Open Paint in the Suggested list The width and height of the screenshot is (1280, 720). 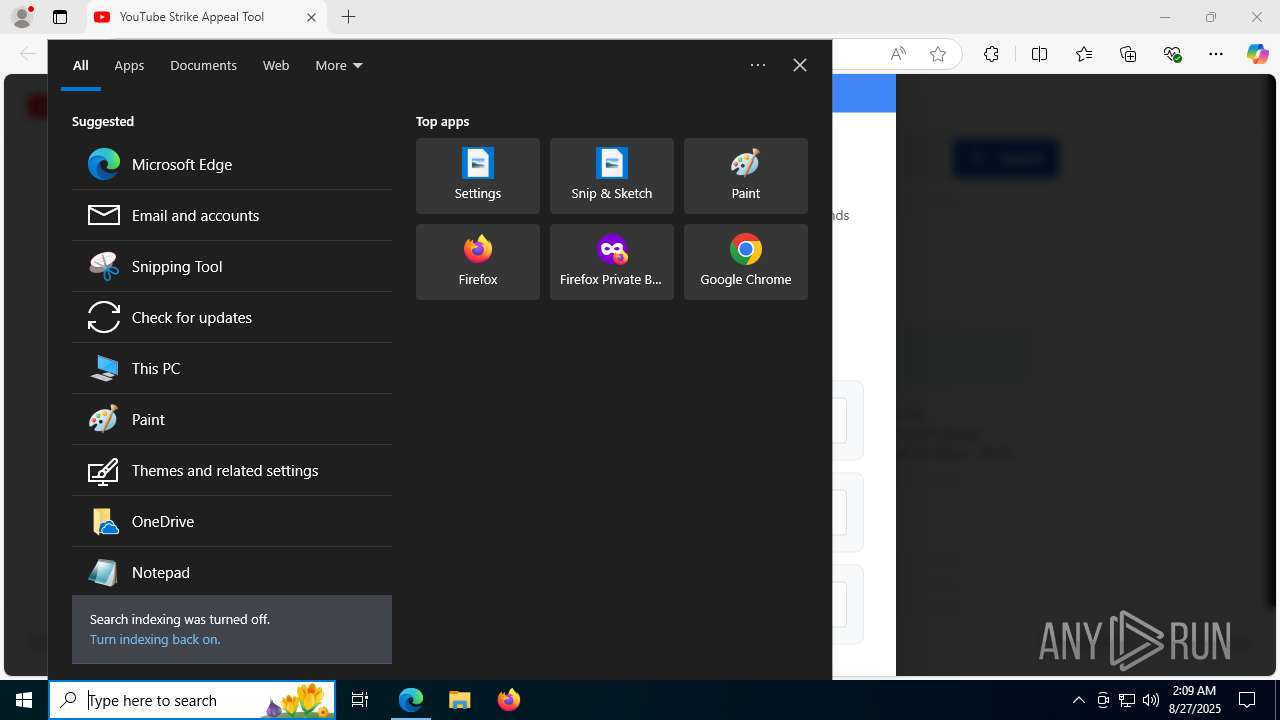click(x=232, y=419)
